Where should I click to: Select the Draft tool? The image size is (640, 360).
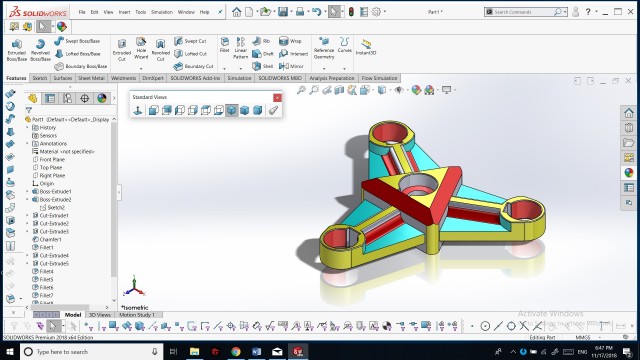coord(262,53)
